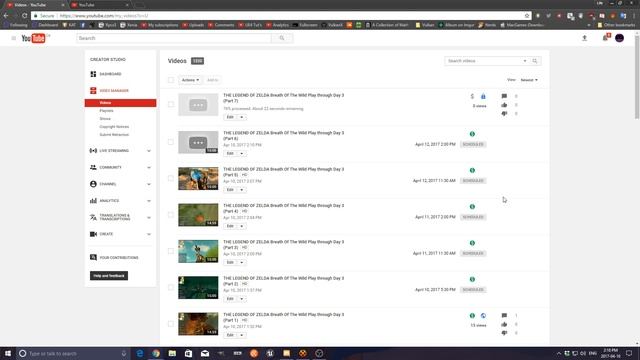Viewport: 640px width, 360px height.
Task: Click the Help and feedback button
Action: tap(109, 276)
